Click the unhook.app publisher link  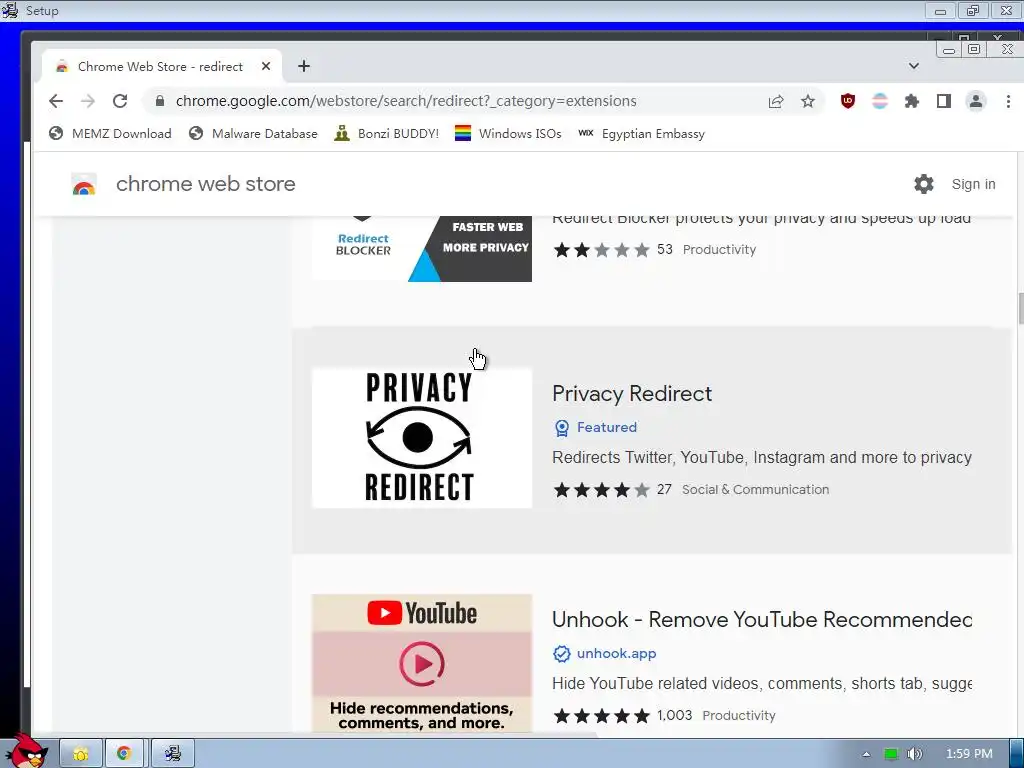click(616, 654)
